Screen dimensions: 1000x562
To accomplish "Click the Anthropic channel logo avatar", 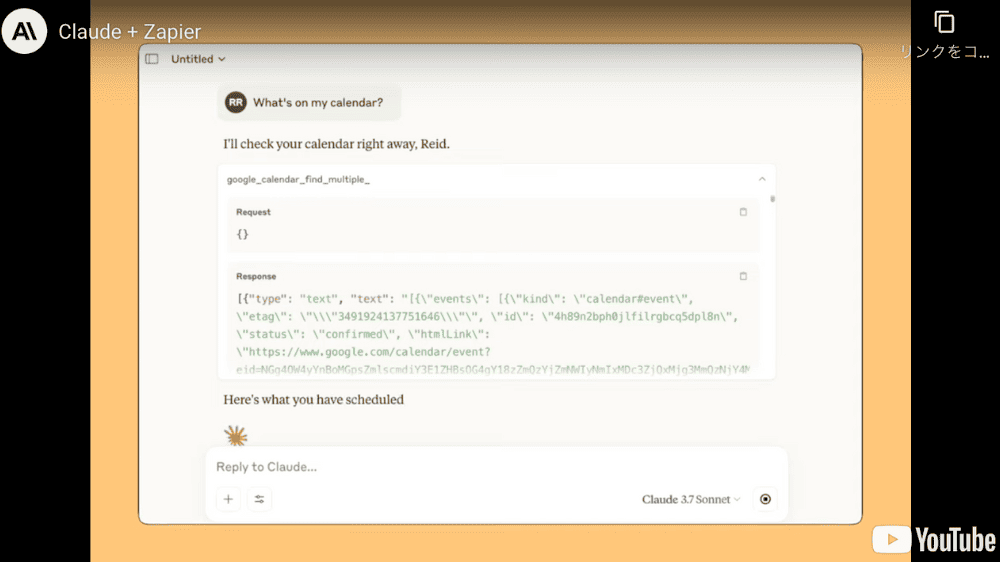I will click(24, 31).
